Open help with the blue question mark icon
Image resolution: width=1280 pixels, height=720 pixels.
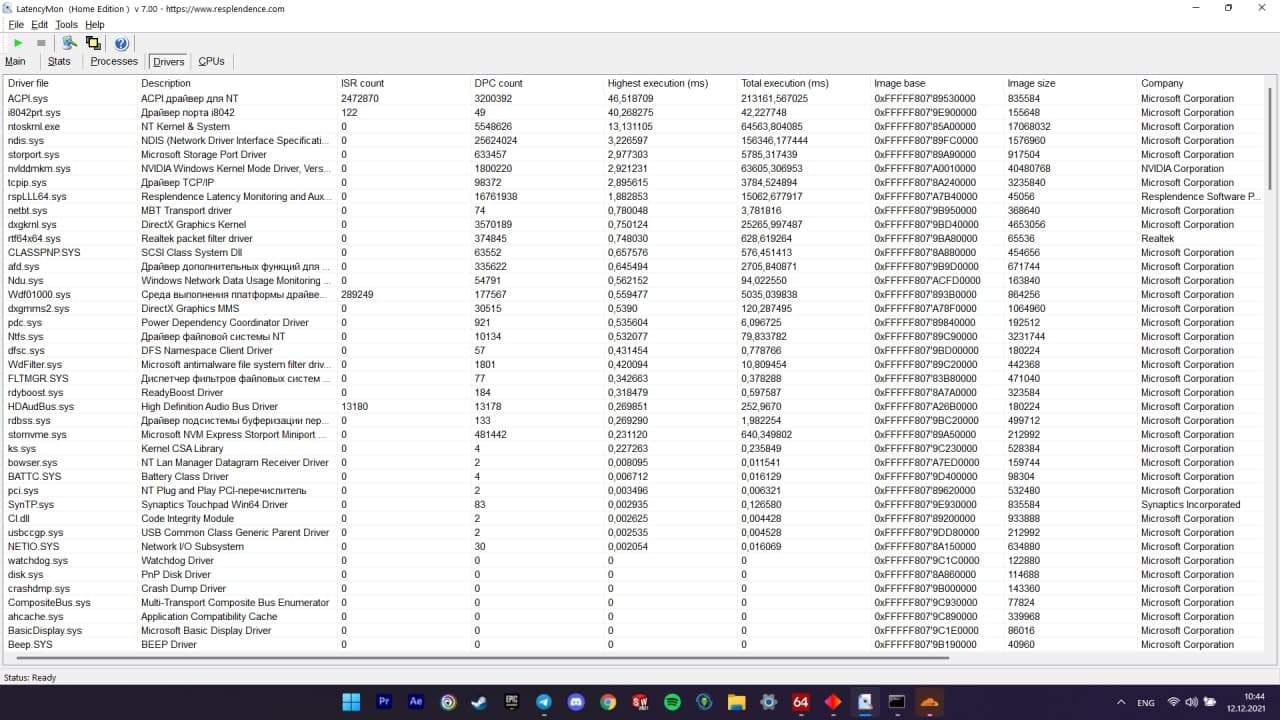pos(121,43)
